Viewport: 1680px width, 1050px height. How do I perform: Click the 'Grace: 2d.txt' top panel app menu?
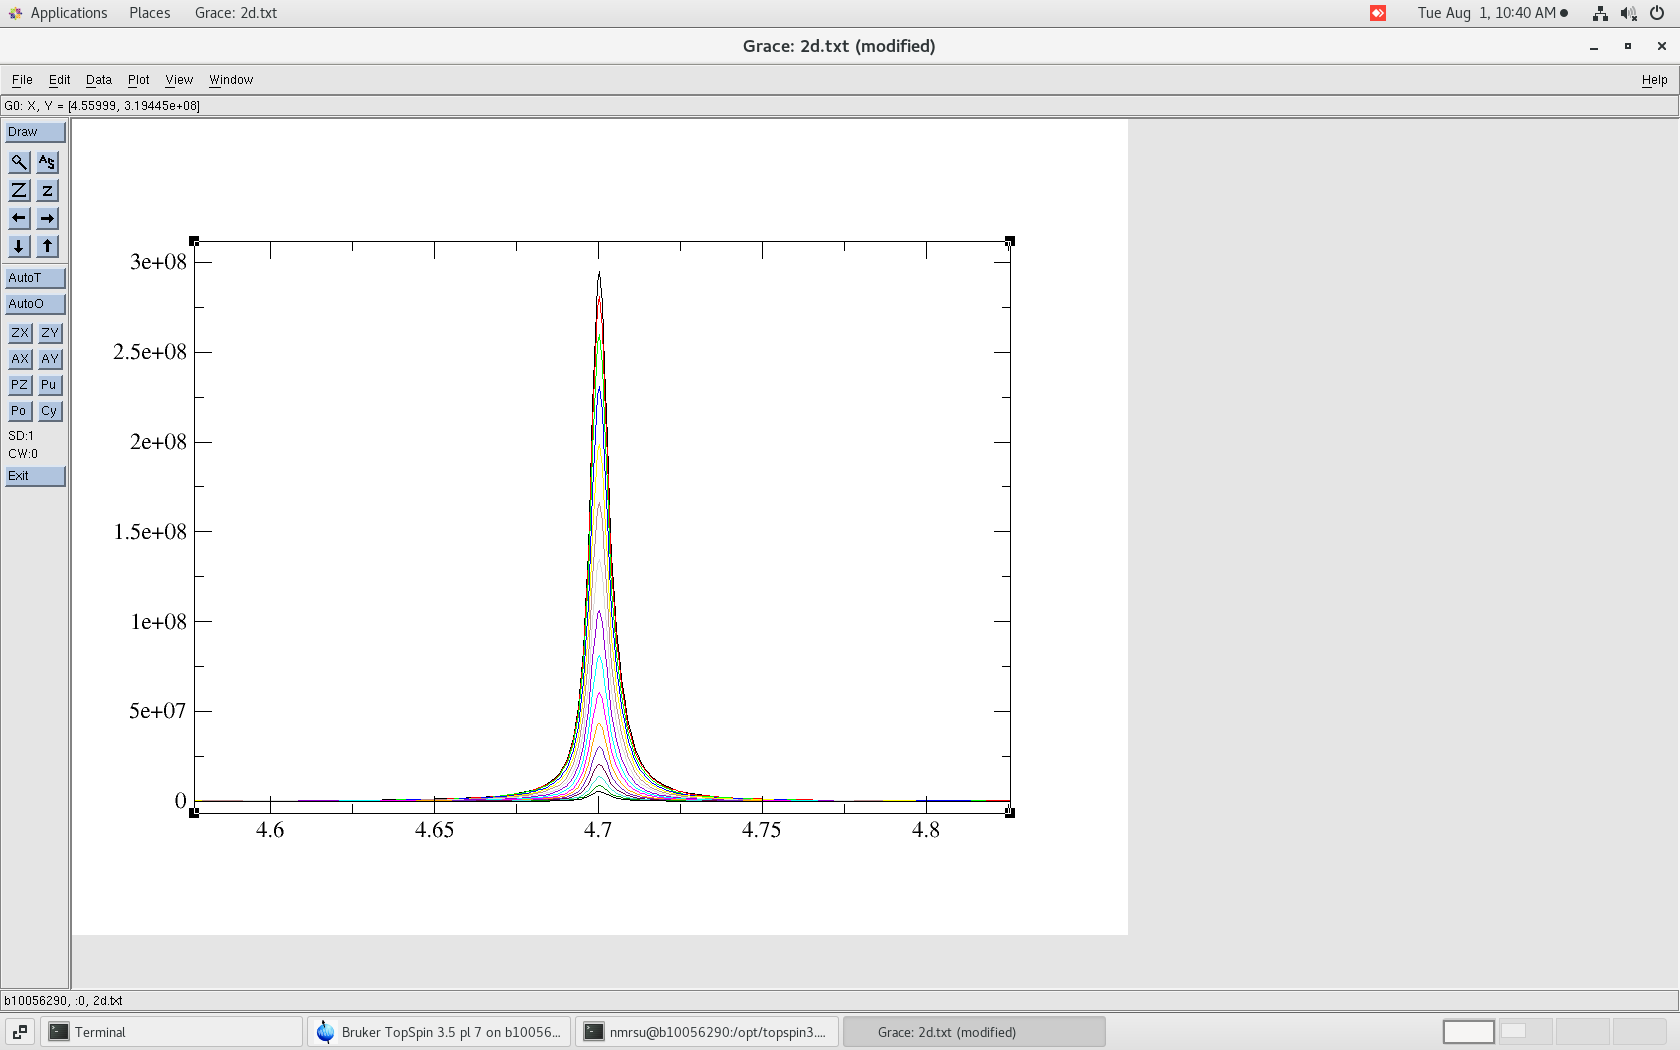pos(236,13)
